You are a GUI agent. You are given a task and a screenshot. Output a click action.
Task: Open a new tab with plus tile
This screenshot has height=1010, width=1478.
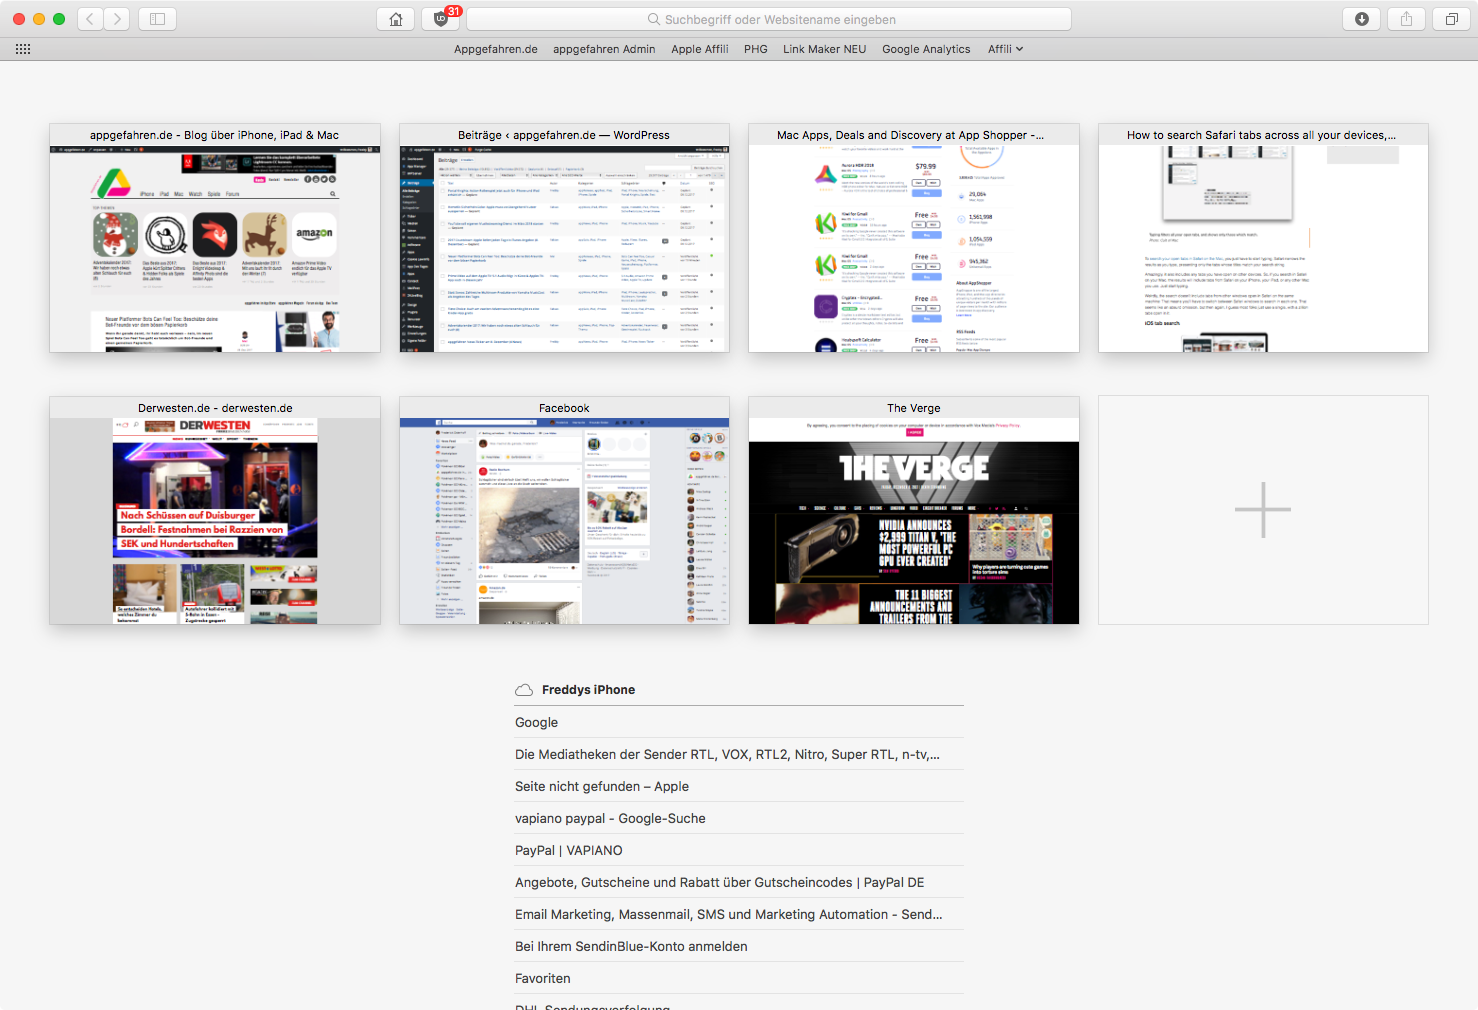(1263, 510)
